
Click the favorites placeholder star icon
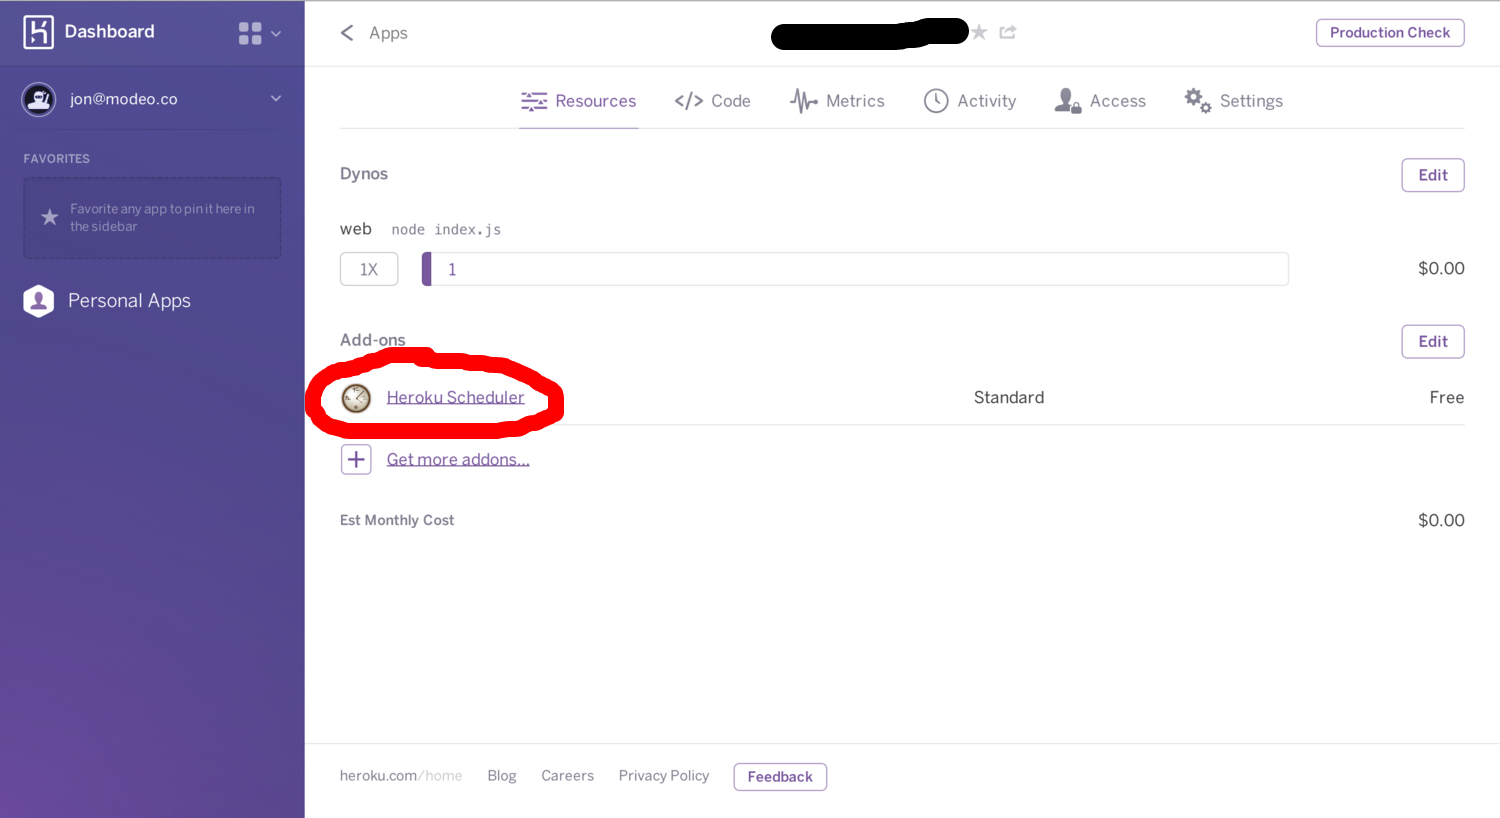tap(49, 217)
